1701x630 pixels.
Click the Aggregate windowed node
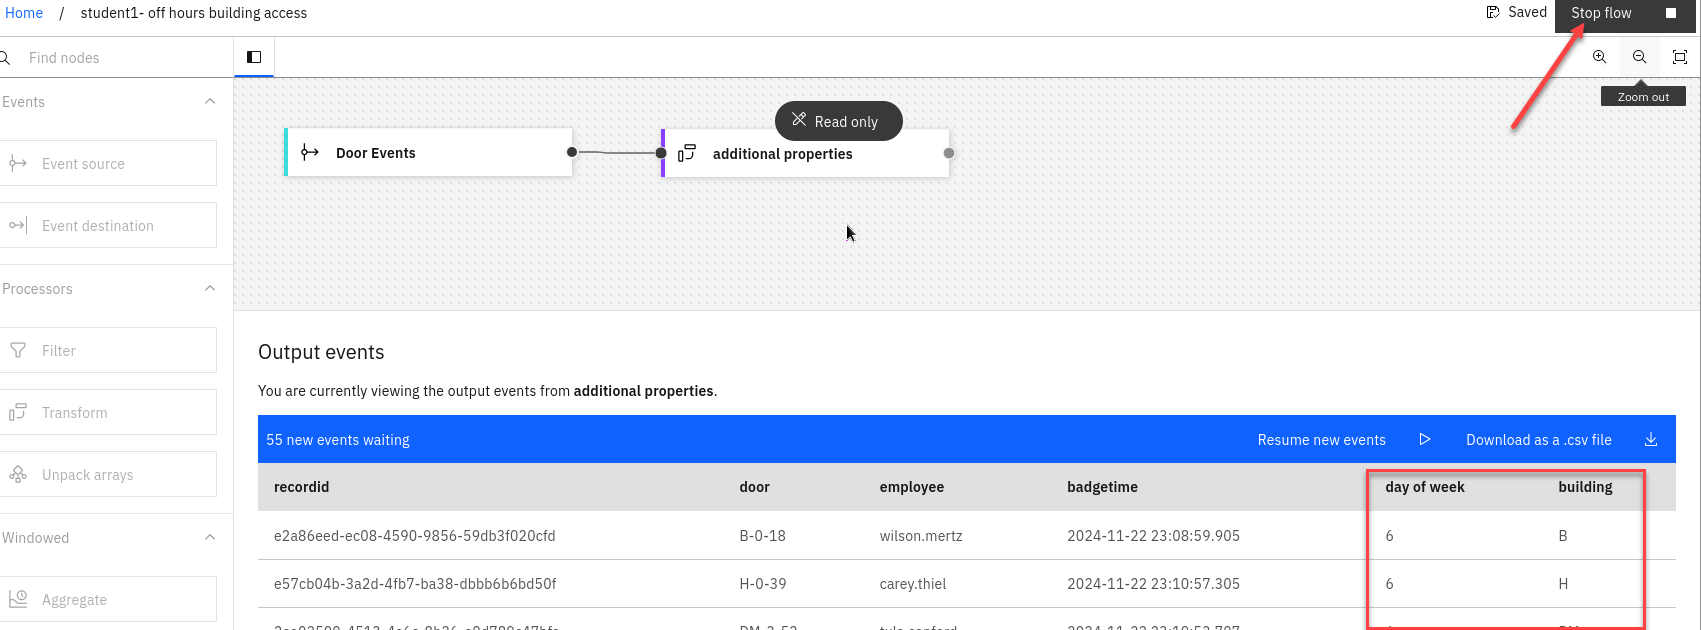108,600
